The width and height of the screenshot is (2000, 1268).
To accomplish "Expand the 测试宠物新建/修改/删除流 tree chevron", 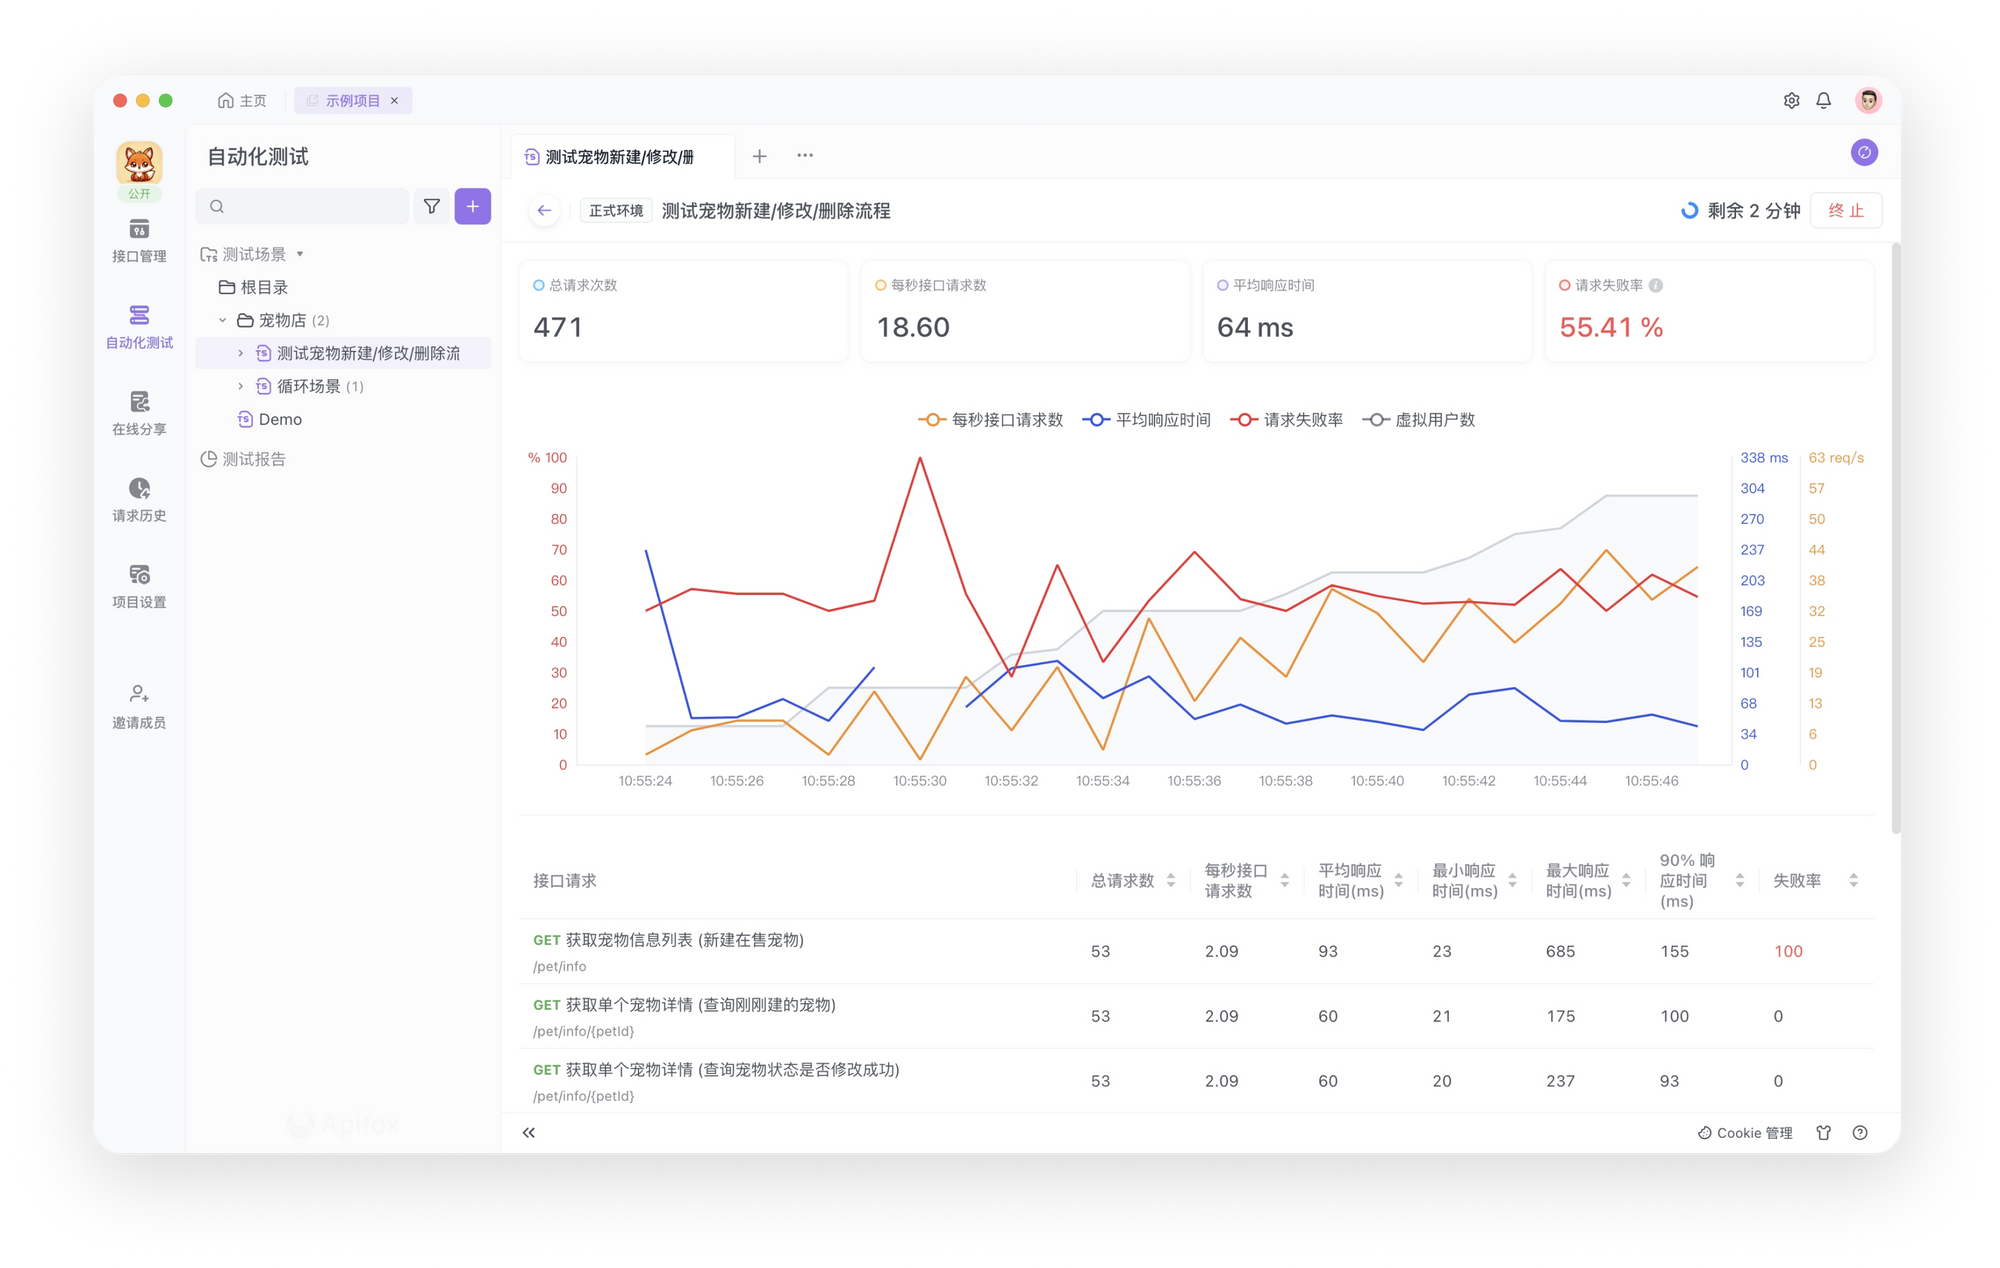I will point(240,353).
